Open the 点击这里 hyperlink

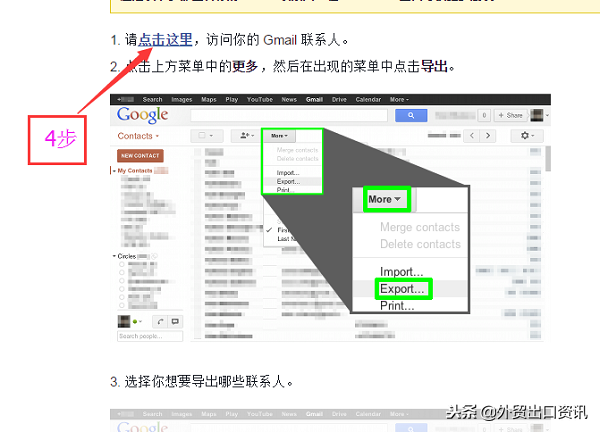pos(165,40)
